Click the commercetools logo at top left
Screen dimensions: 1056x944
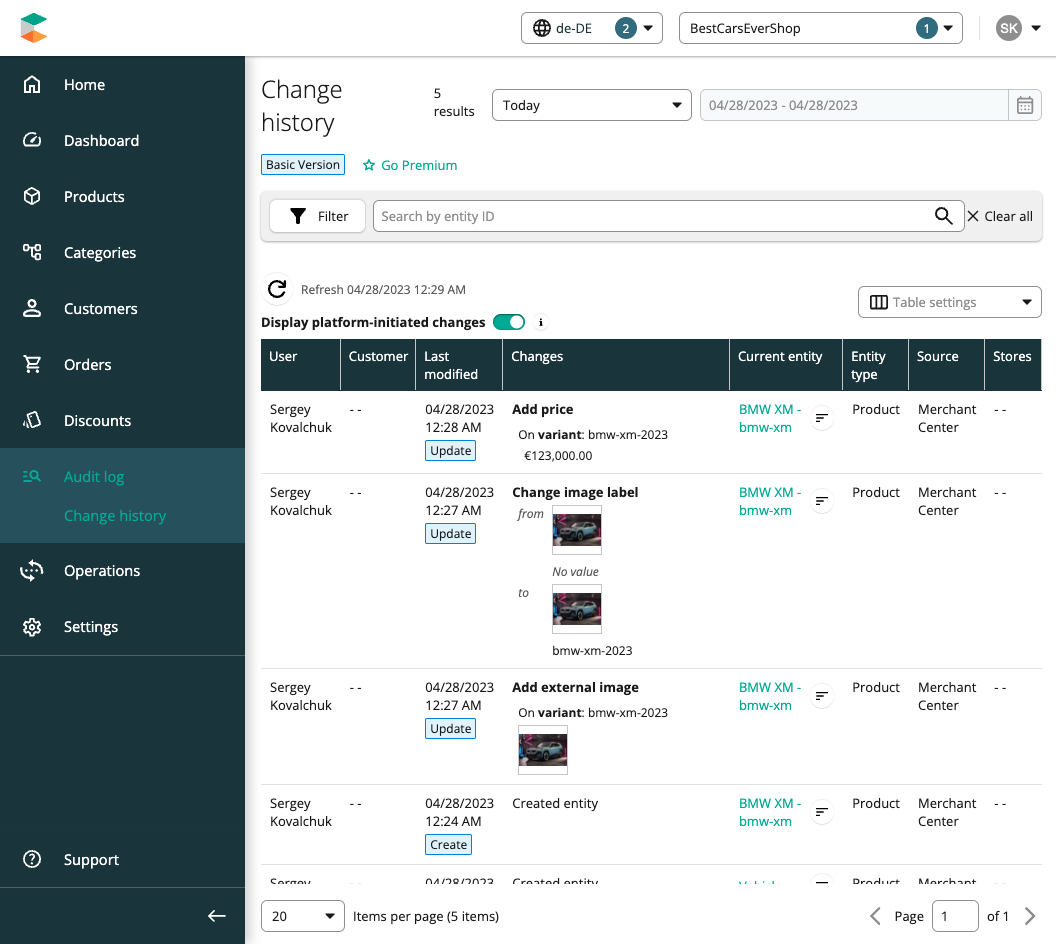pos(33,28)
